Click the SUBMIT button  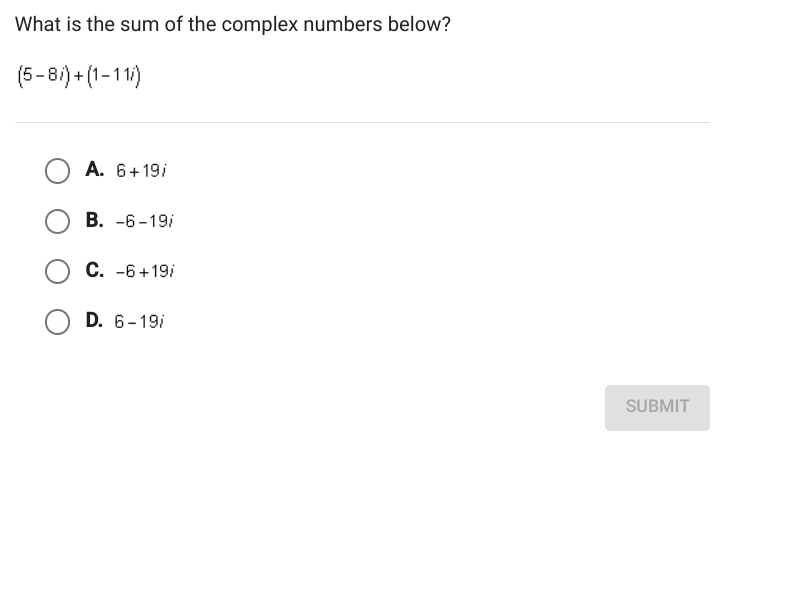tap(657, 407)
